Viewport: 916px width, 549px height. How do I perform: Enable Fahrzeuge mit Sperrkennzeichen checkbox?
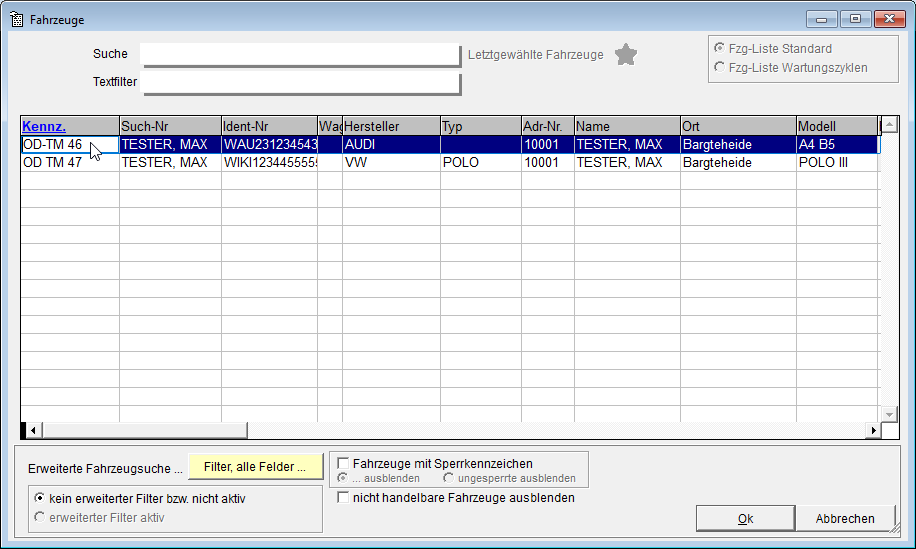(344, 463)
